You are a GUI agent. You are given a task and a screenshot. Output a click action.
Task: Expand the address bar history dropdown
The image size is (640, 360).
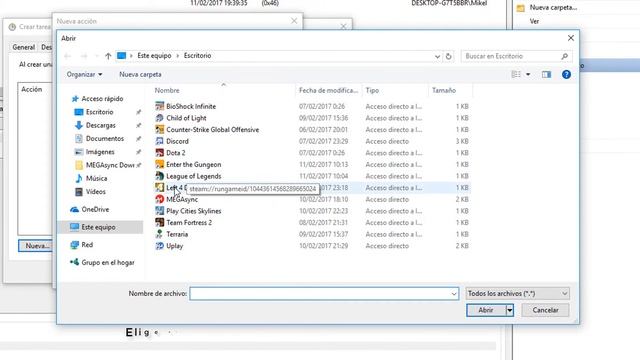437,56
